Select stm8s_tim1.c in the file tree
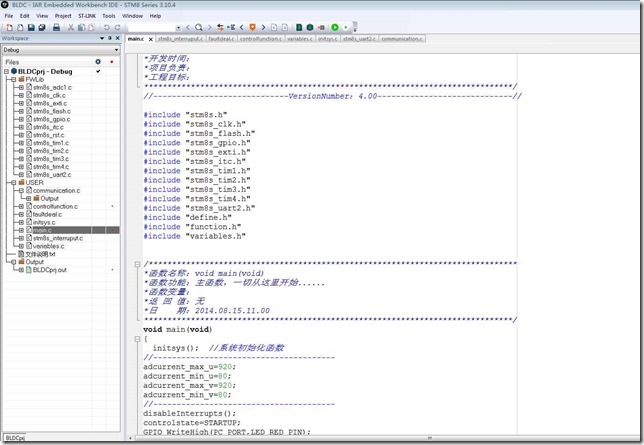The image size is (644, 445). [x=51, y=143]
